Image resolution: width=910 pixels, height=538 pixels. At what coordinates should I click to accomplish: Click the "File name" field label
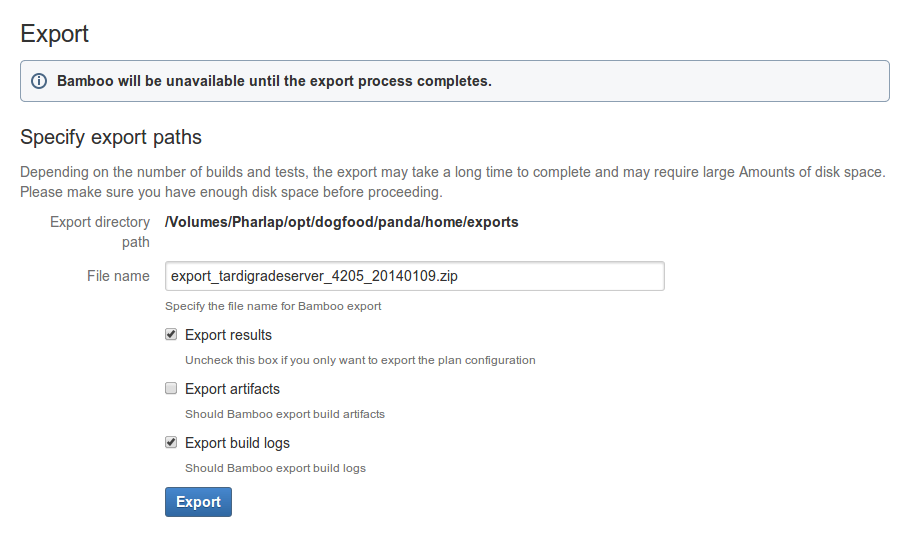pyautogui.click(x=118, y=276)
